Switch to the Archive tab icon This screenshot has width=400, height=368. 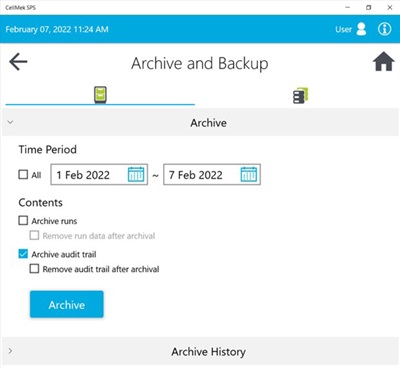point(100,95)
